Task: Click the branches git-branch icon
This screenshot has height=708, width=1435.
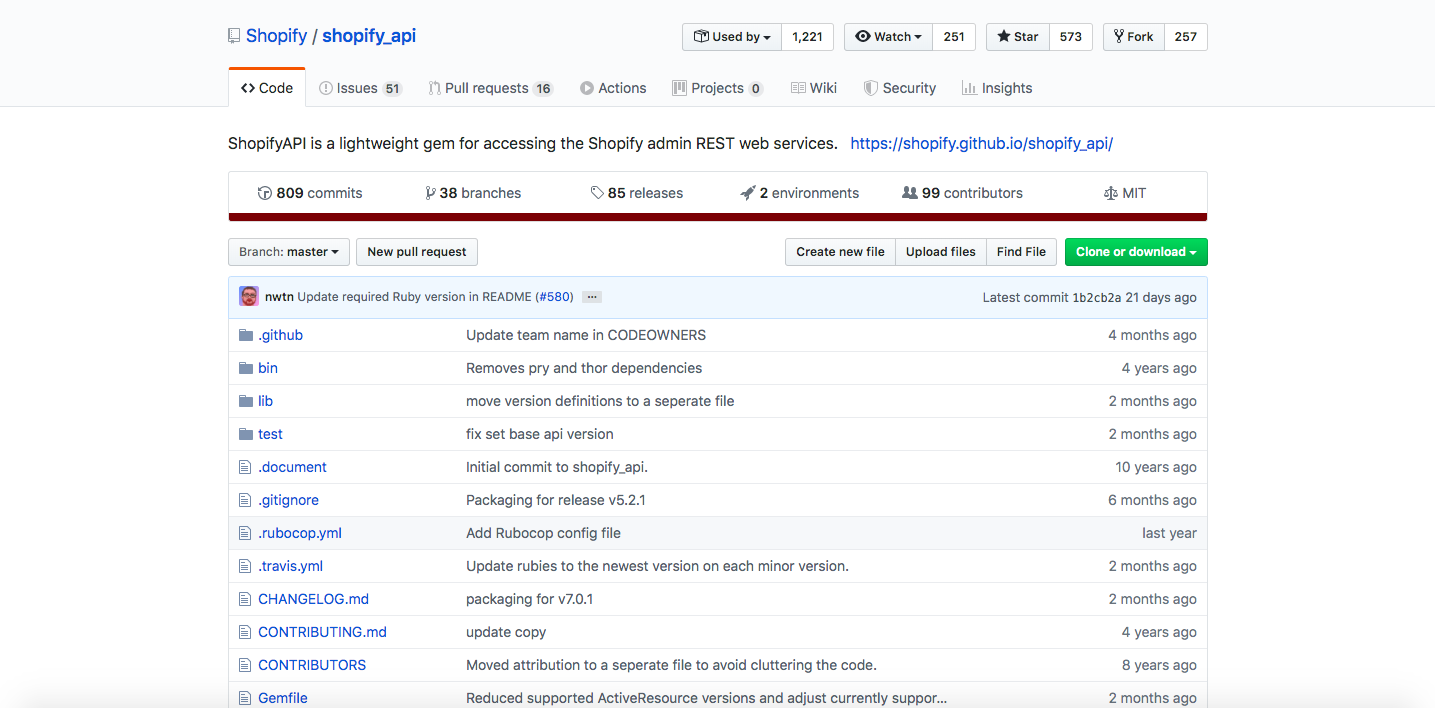Action: [x=430, y=193]
